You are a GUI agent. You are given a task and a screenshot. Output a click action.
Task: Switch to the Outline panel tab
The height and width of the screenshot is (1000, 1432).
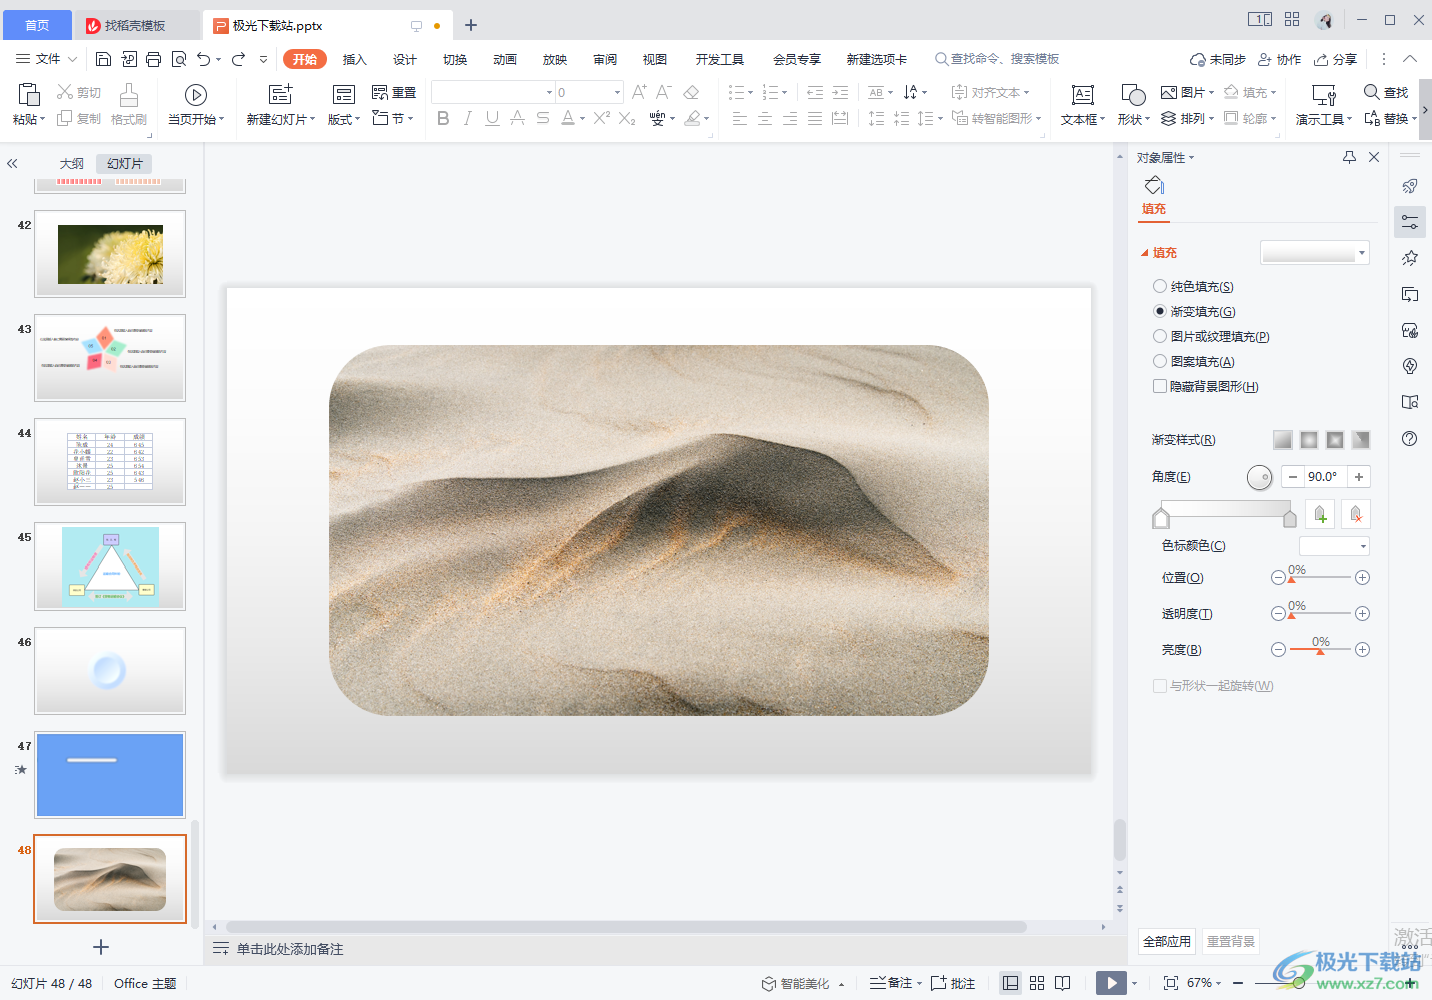click(x=72, y=163)
